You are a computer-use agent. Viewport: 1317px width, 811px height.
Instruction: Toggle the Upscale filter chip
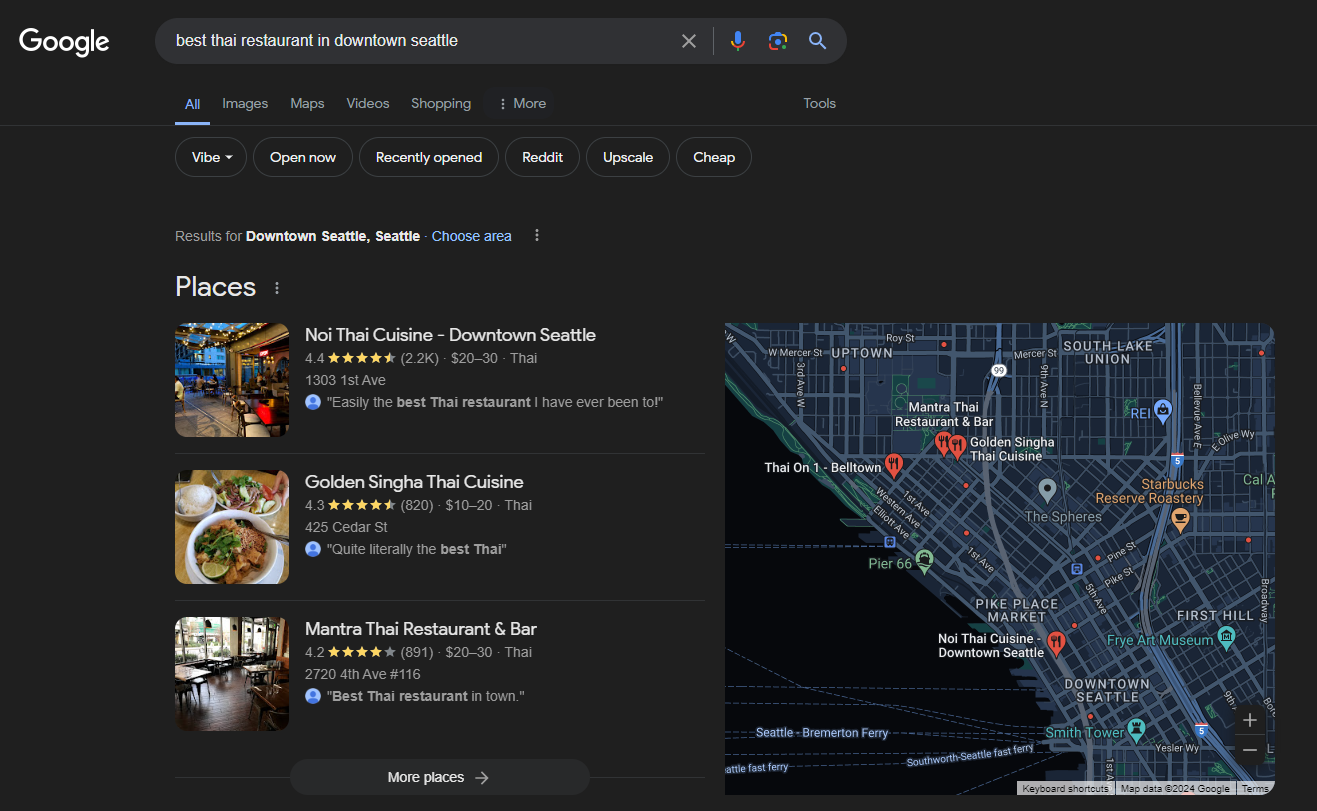tap(628, 157)
